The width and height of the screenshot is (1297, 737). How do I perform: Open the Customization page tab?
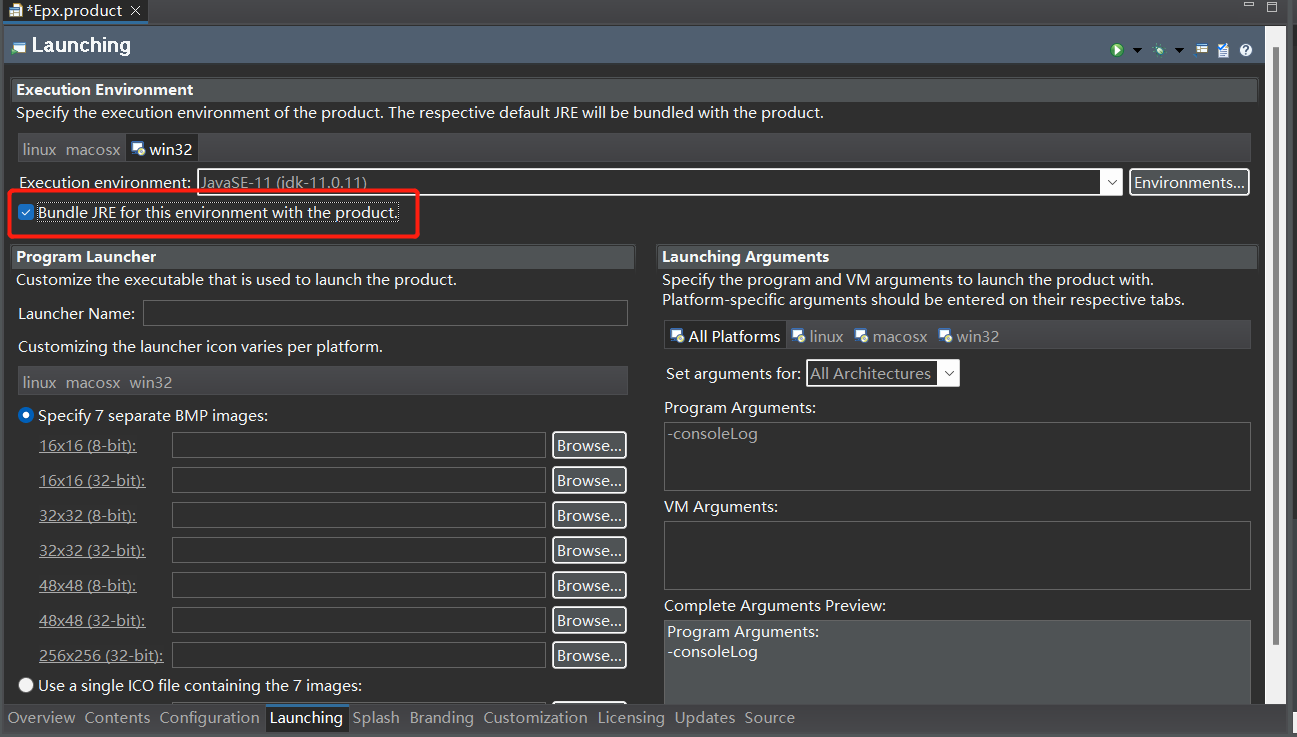point(535,718)
